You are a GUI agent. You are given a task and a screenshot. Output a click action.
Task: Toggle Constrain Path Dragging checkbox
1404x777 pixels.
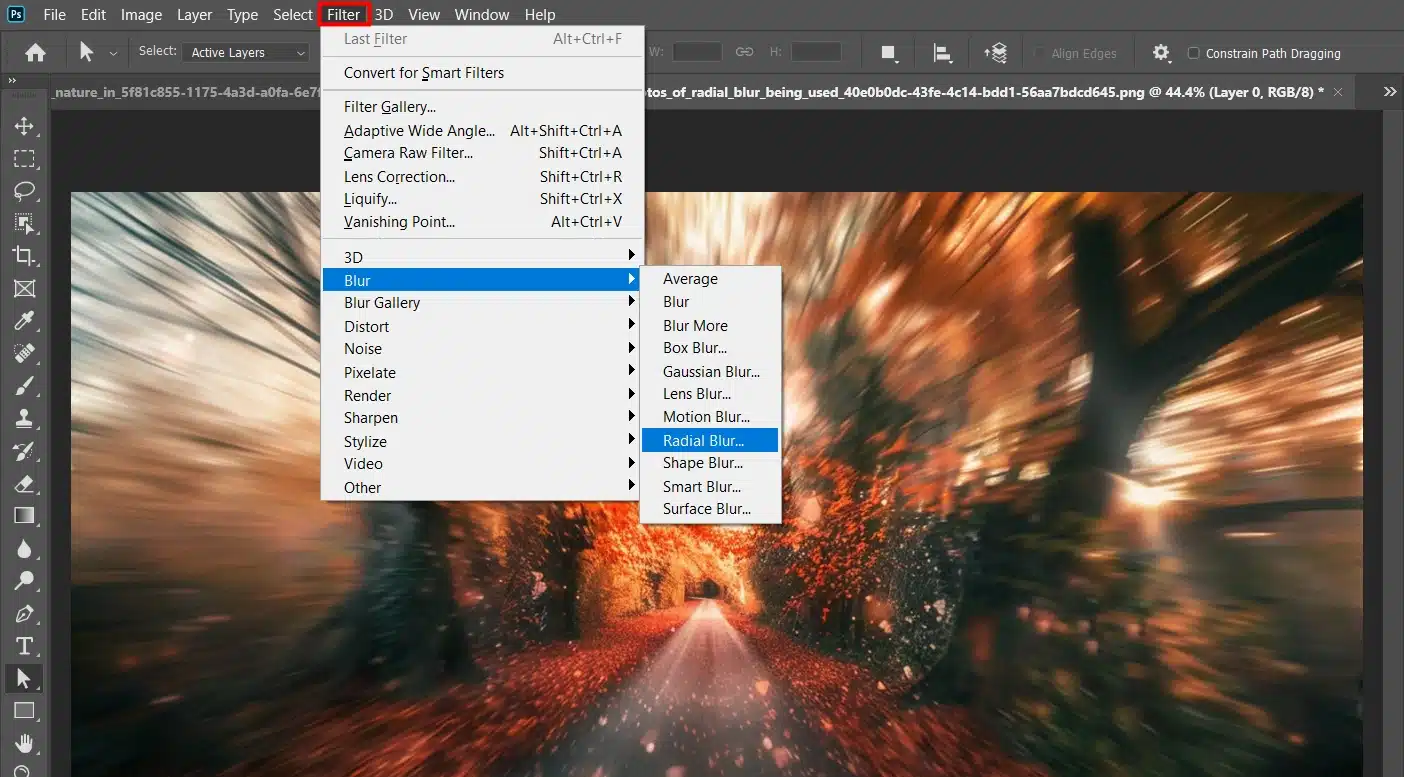click(x=1193, y=53)
